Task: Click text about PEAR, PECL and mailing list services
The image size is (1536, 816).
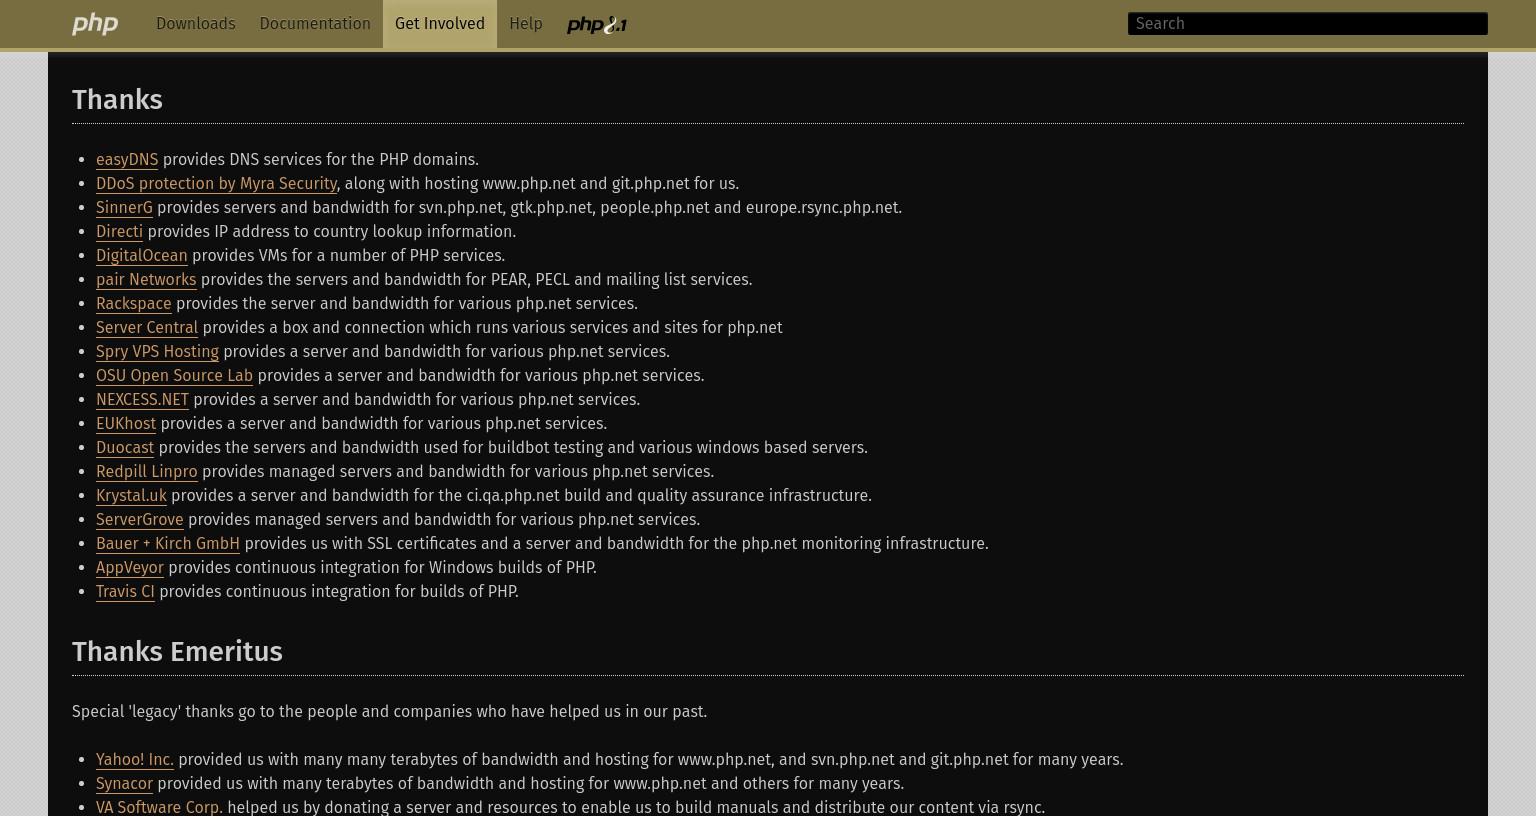Action: point(476,280)
